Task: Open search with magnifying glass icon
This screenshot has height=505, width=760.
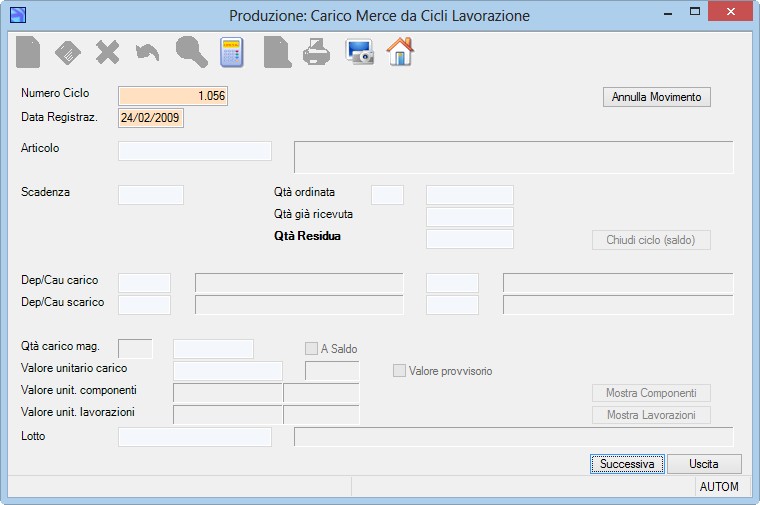Action: click(191, 52)
